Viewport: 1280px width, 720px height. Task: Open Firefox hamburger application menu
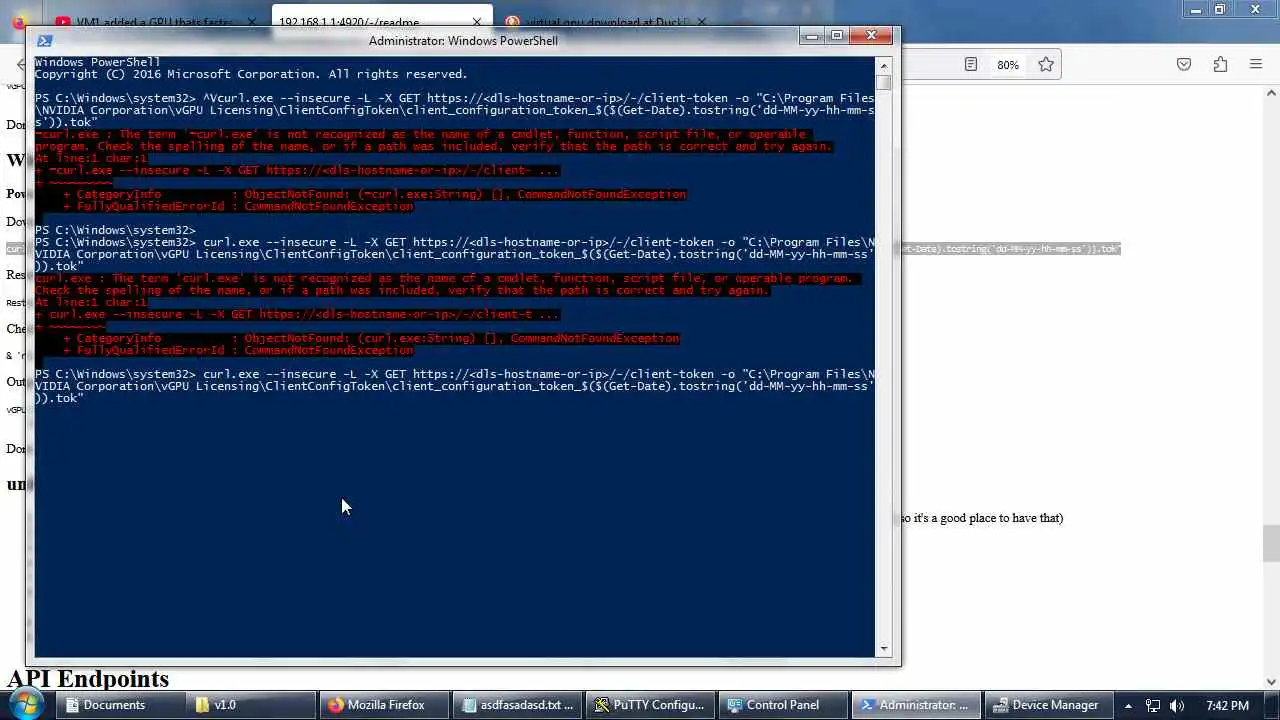coord(1256,65)
